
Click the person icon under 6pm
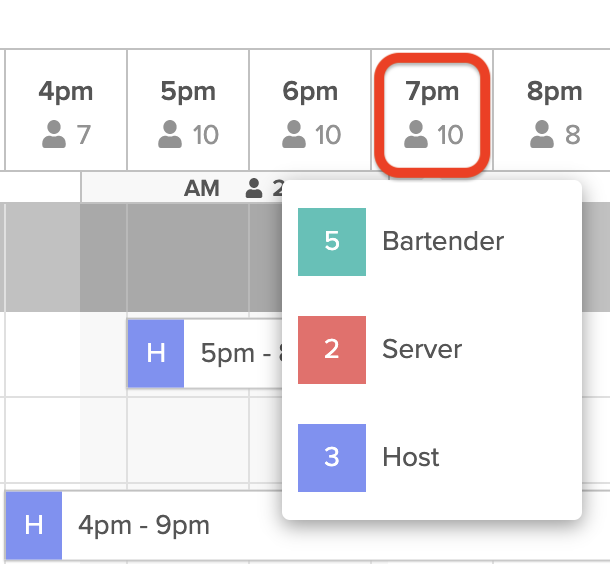click(x=294, y=134)
